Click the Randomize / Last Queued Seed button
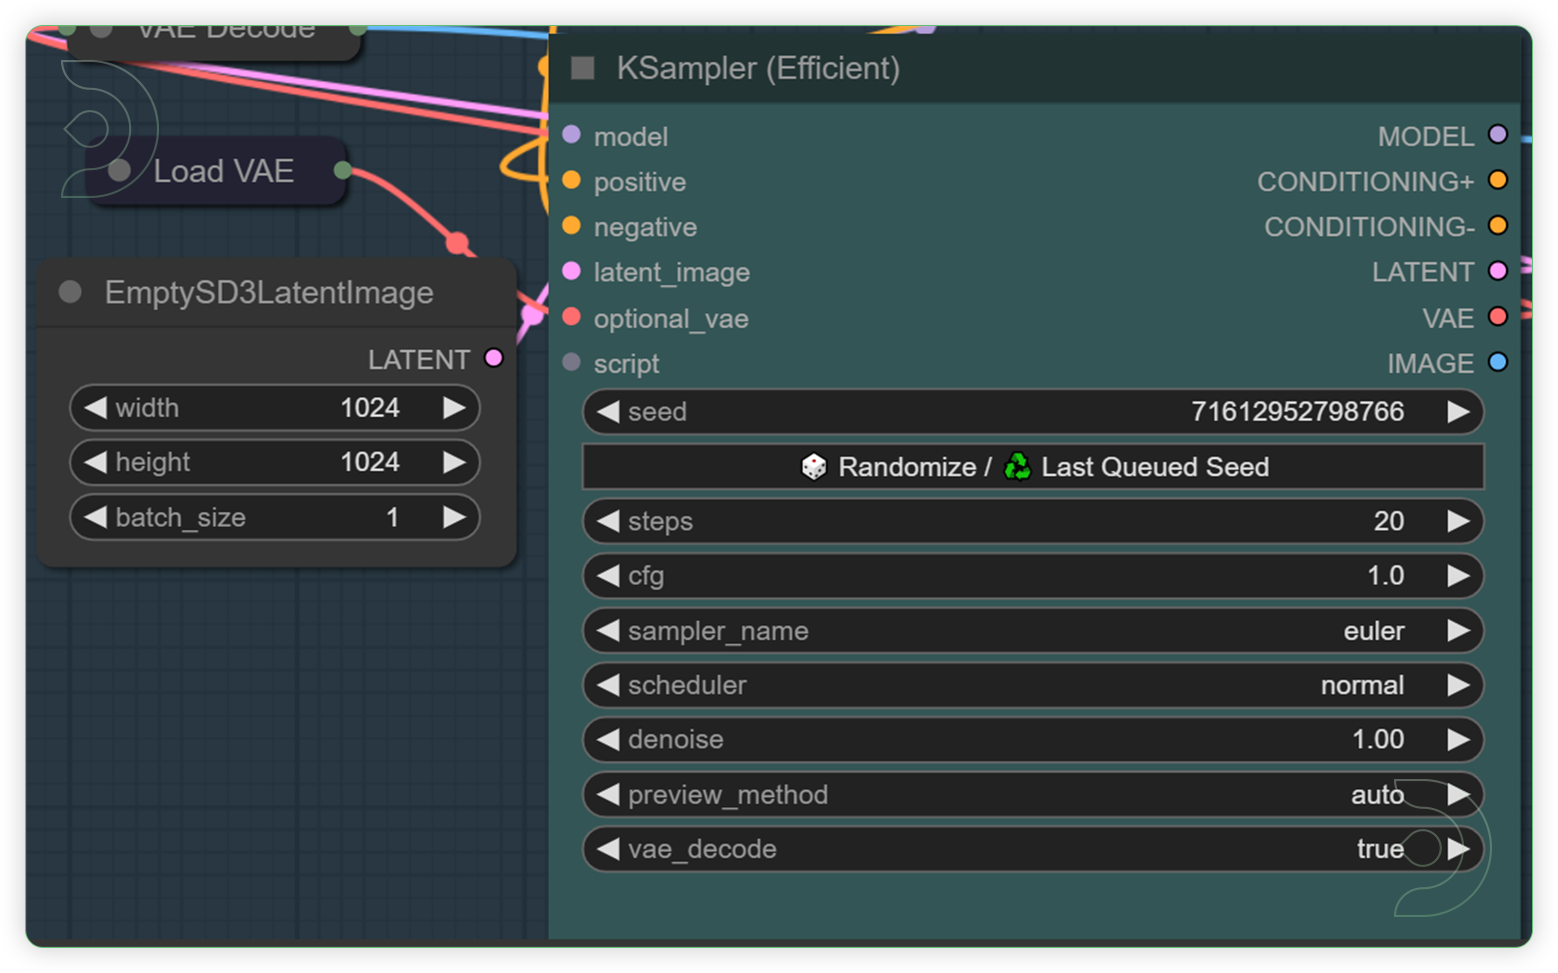1558x973 pixels. point(1033,466)
